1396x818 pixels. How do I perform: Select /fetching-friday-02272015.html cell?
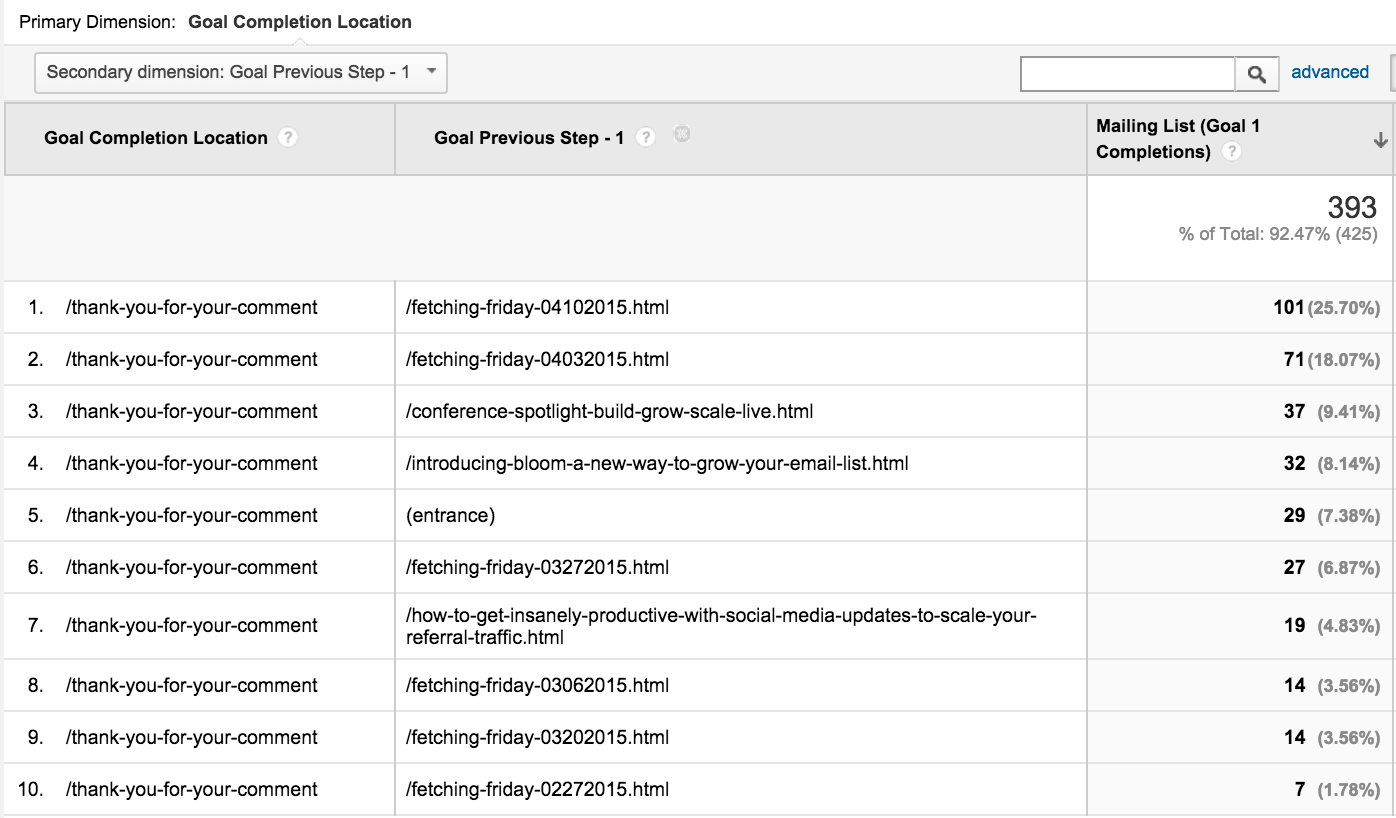click(537, 790)
